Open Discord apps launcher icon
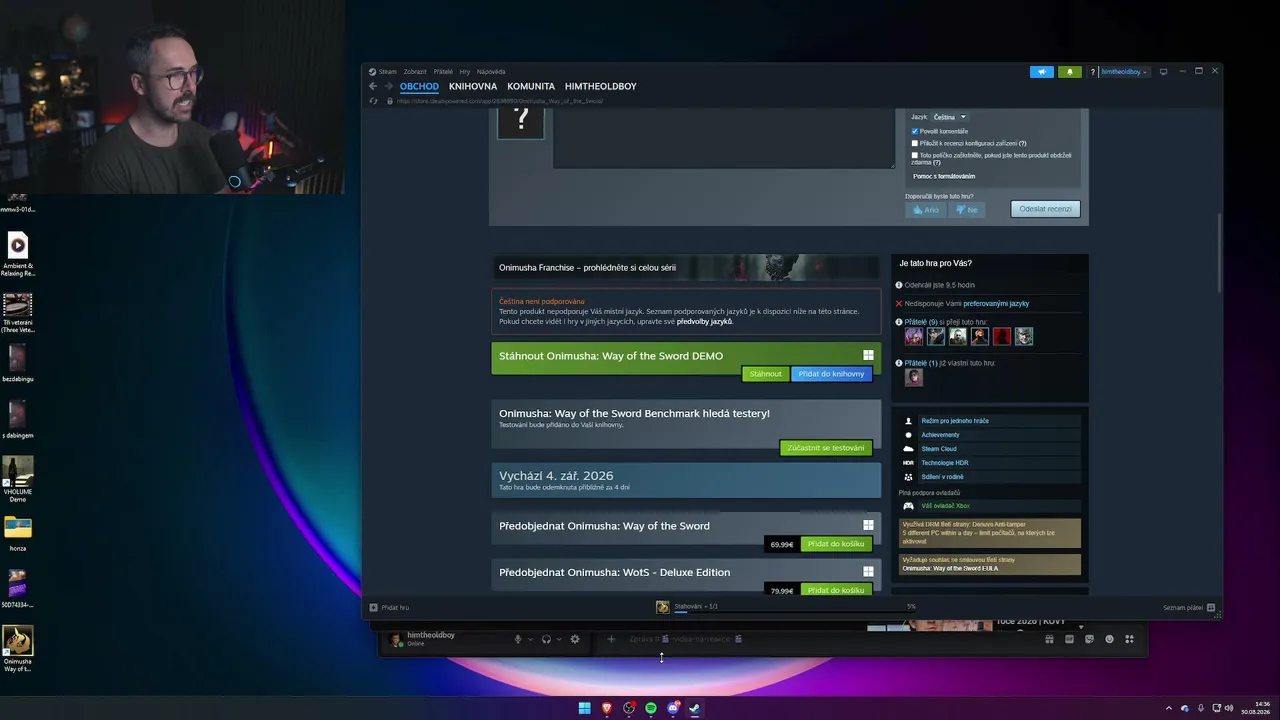 pyautogui.click(x=1129, y=639)
